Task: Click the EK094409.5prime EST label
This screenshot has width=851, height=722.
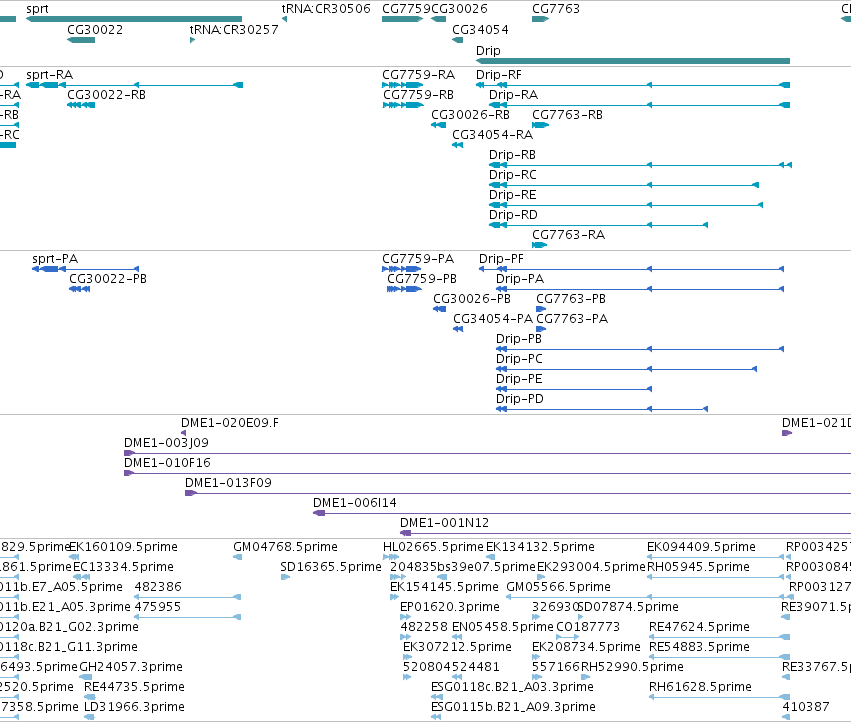Action: 701,547
